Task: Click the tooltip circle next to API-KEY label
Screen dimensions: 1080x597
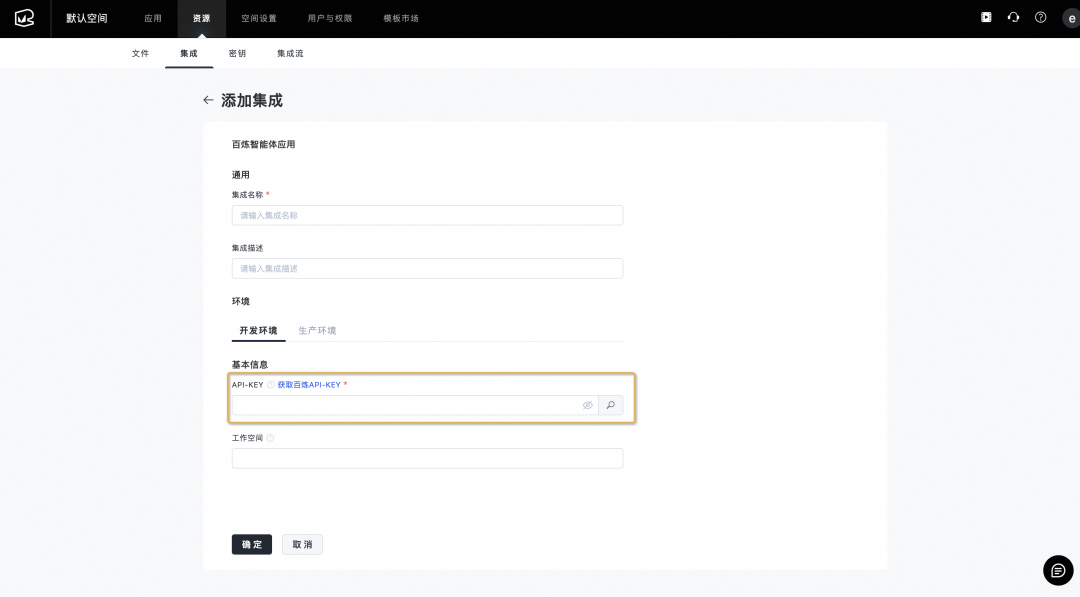Action: [269, 384]
